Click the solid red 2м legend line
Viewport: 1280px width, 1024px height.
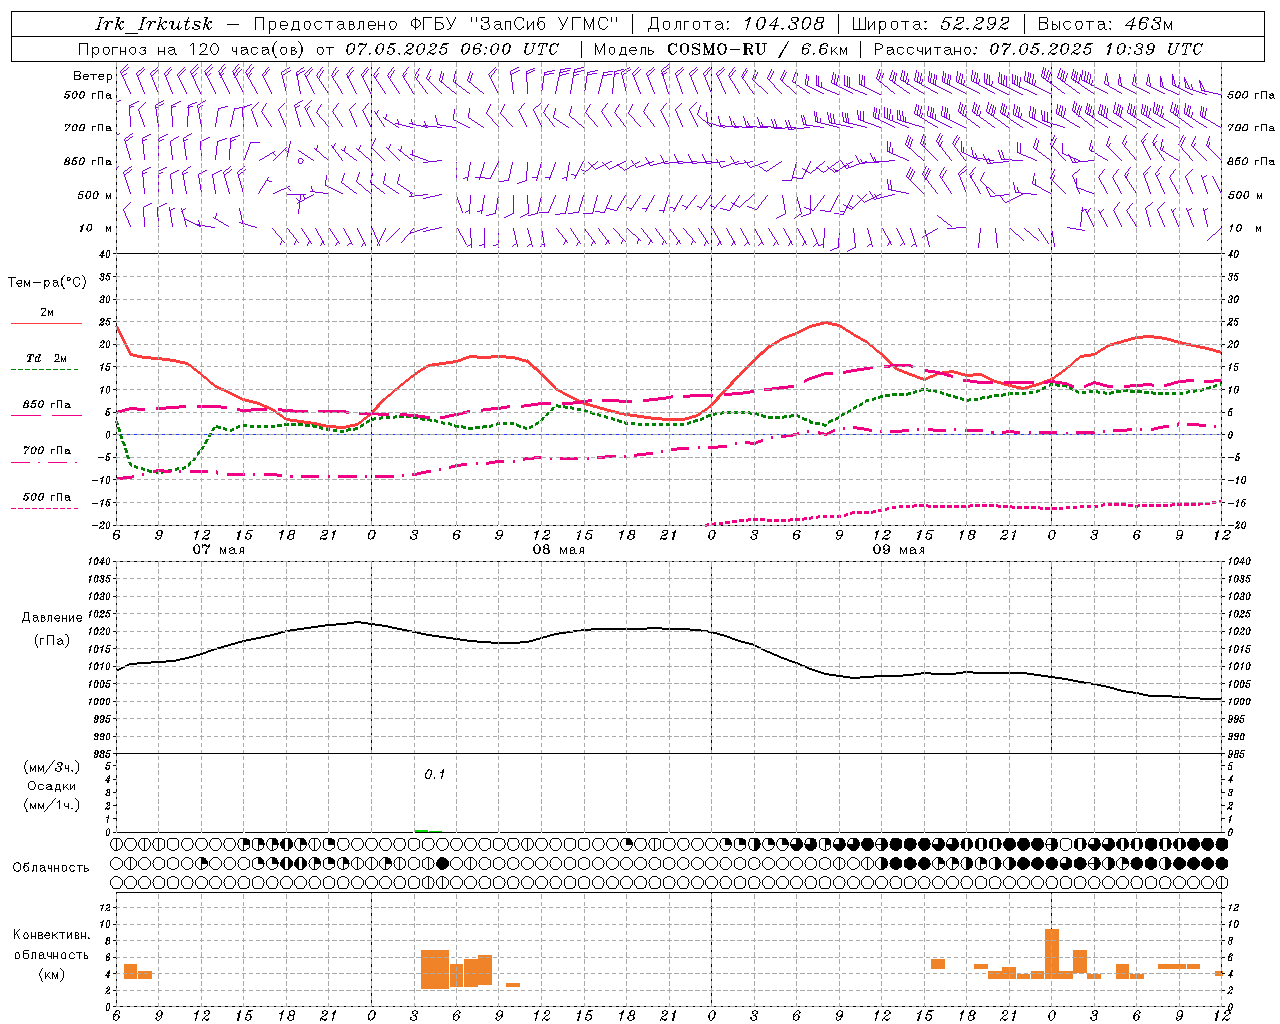pyautogui.click(x=46, y=324)
